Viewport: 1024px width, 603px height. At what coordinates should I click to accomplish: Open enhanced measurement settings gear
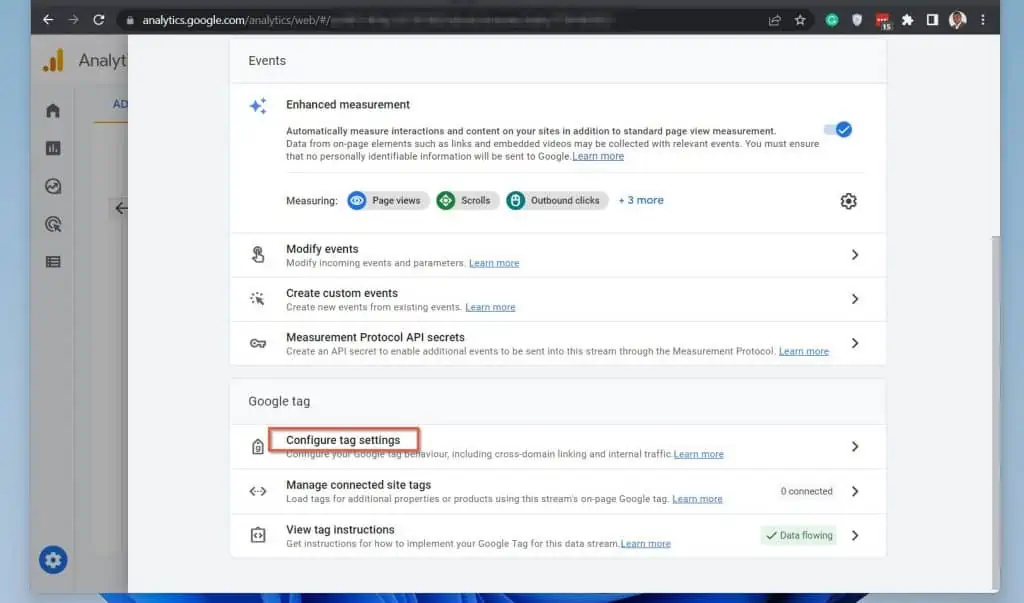pyautogui.click(x=848, y=201)
